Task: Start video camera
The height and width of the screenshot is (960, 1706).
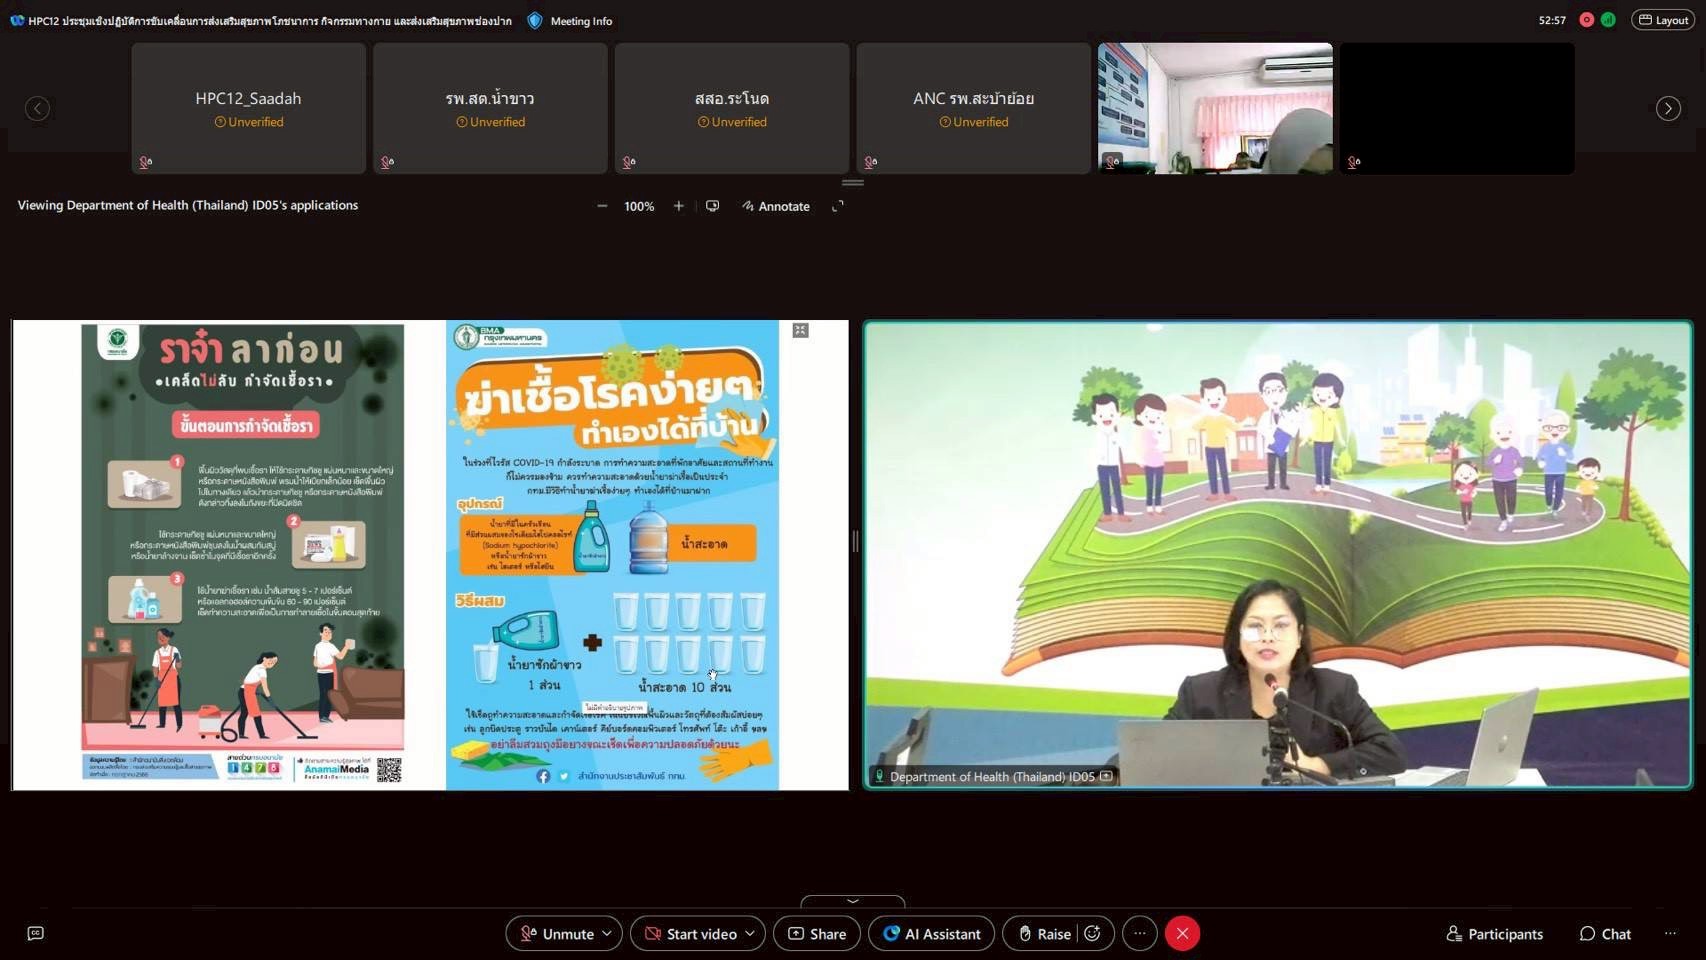Action: click(690, 933)
